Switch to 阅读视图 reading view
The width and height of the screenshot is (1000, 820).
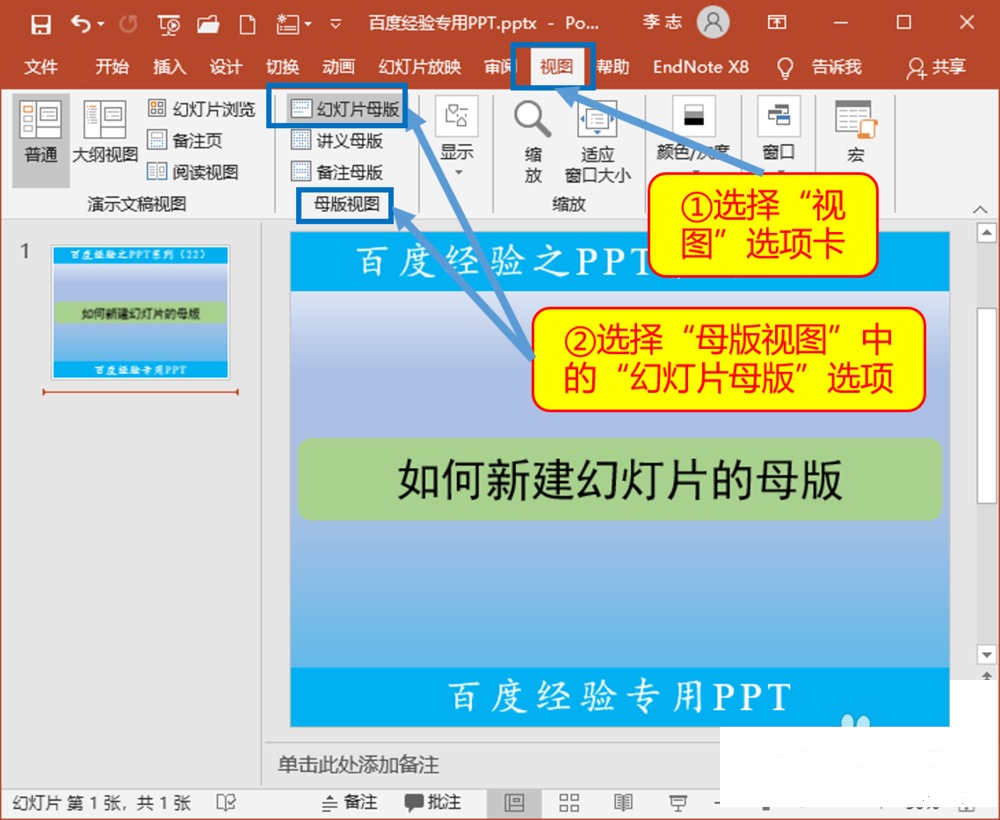point(193,172)
